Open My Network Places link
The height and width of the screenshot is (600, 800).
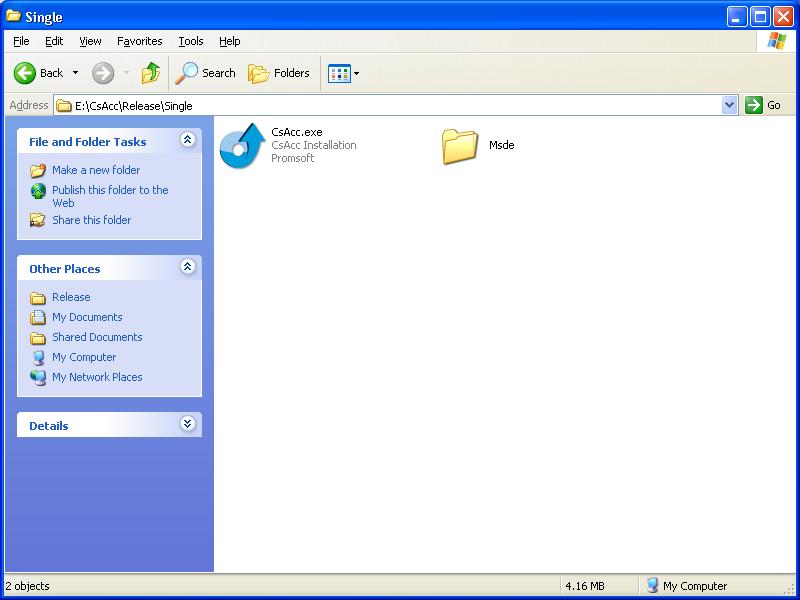(x=97, y=377)
